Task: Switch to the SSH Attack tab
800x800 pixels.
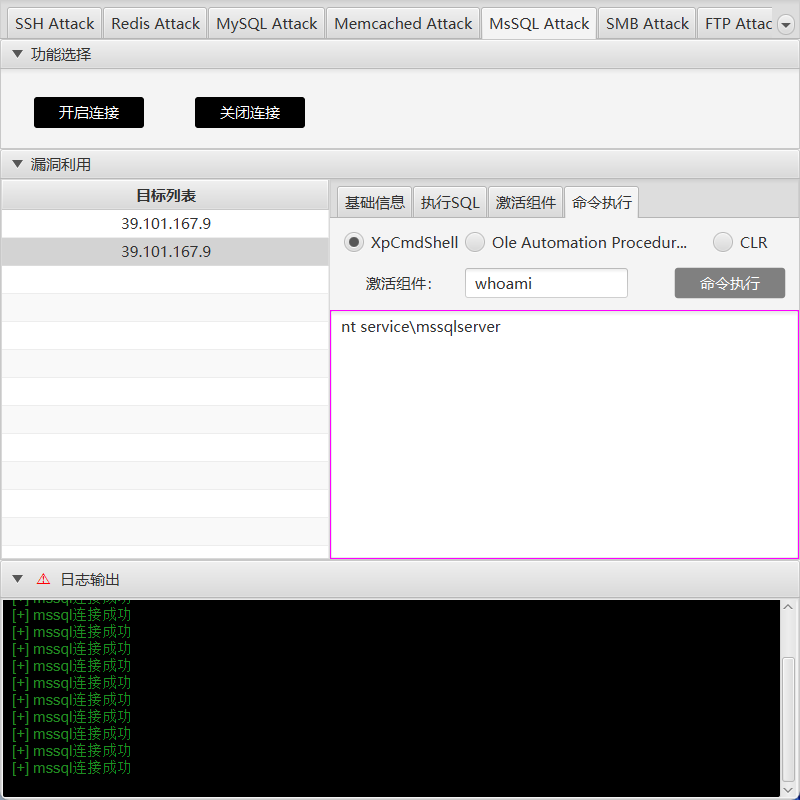Action: click(x=55, y=23)
